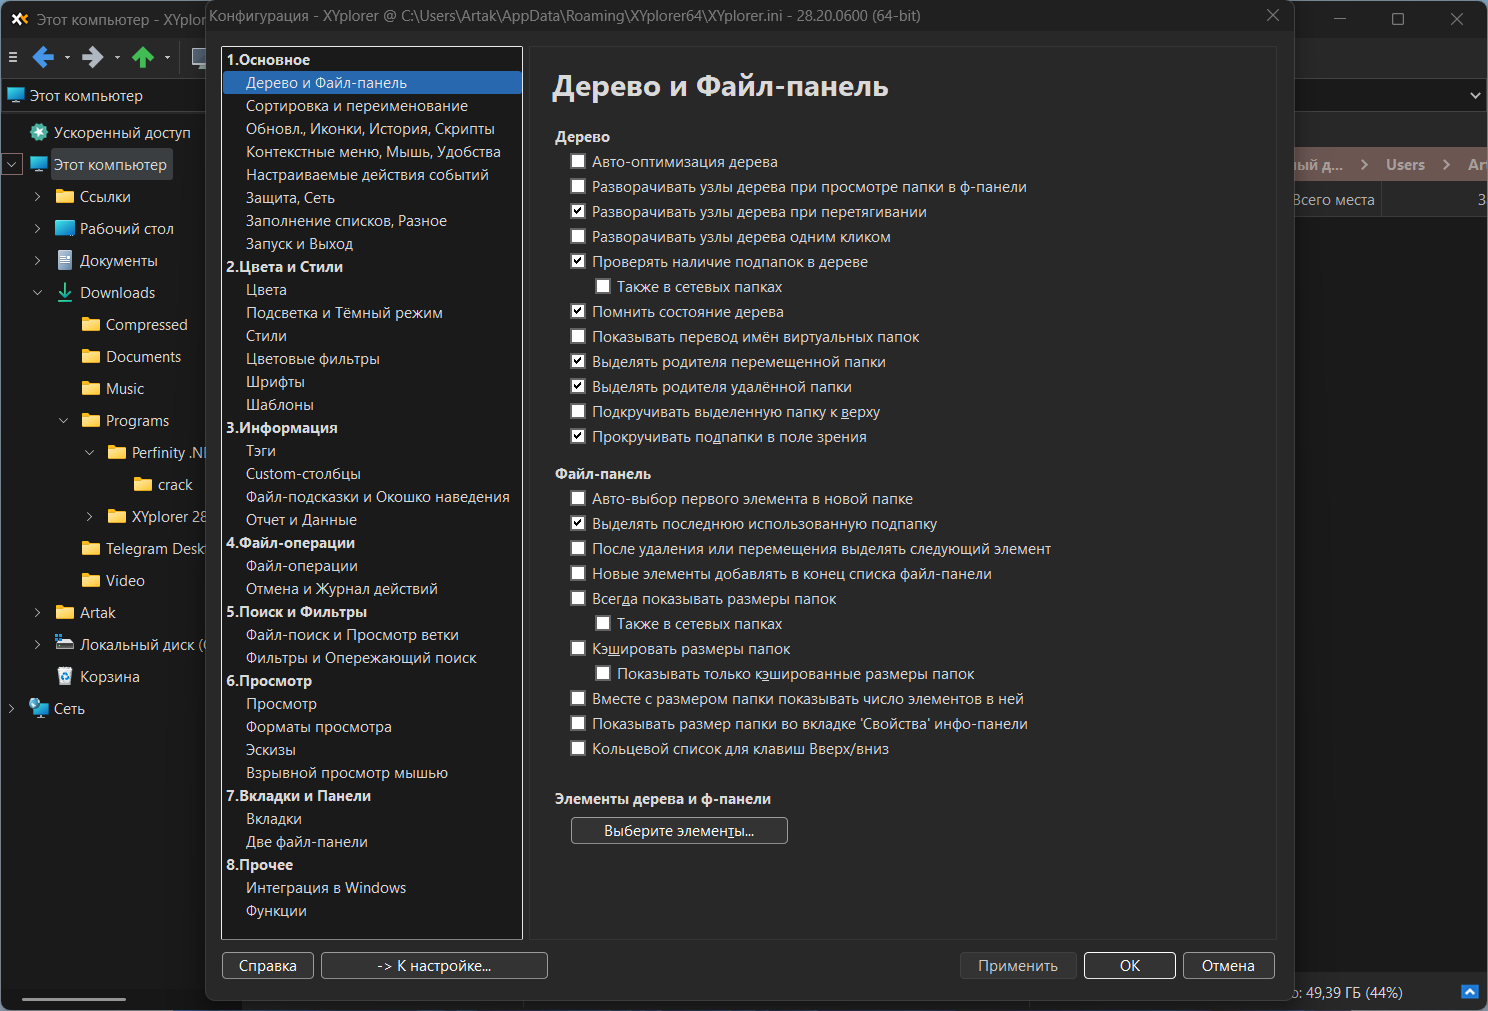Click the crack folder icon
The height and width of the screenshot is (1011, 1488).
[x=143, y=484]
